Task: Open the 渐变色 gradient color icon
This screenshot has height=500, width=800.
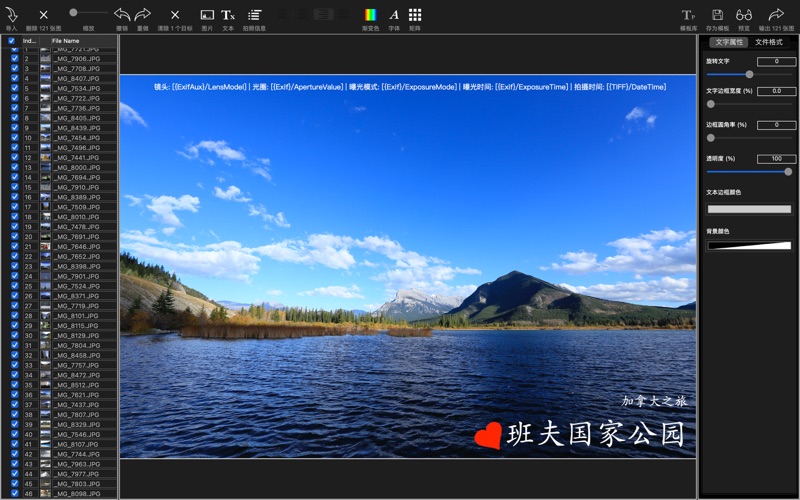Action: click(x=370, y=15)
